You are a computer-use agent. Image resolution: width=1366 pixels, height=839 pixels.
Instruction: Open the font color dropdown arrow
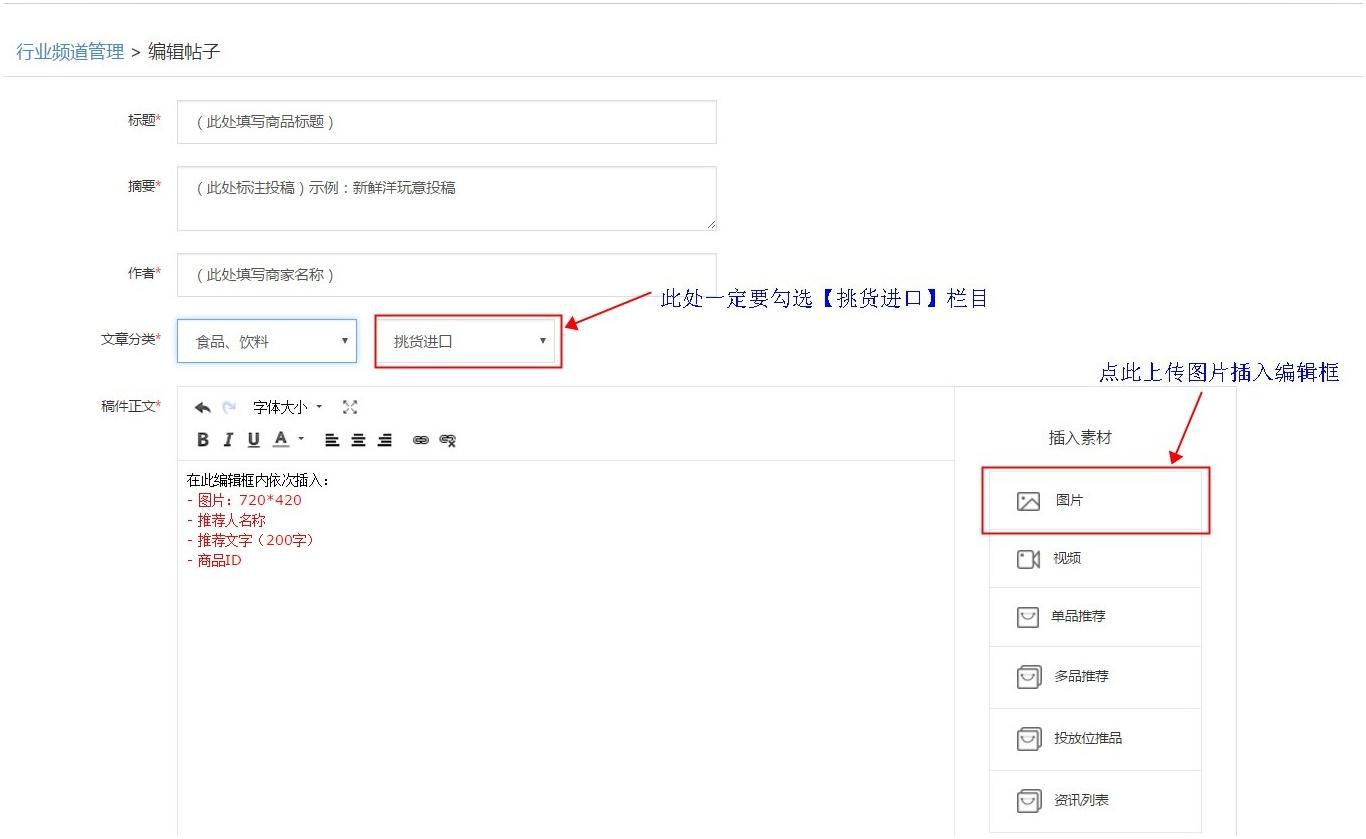tap(301, 440)
